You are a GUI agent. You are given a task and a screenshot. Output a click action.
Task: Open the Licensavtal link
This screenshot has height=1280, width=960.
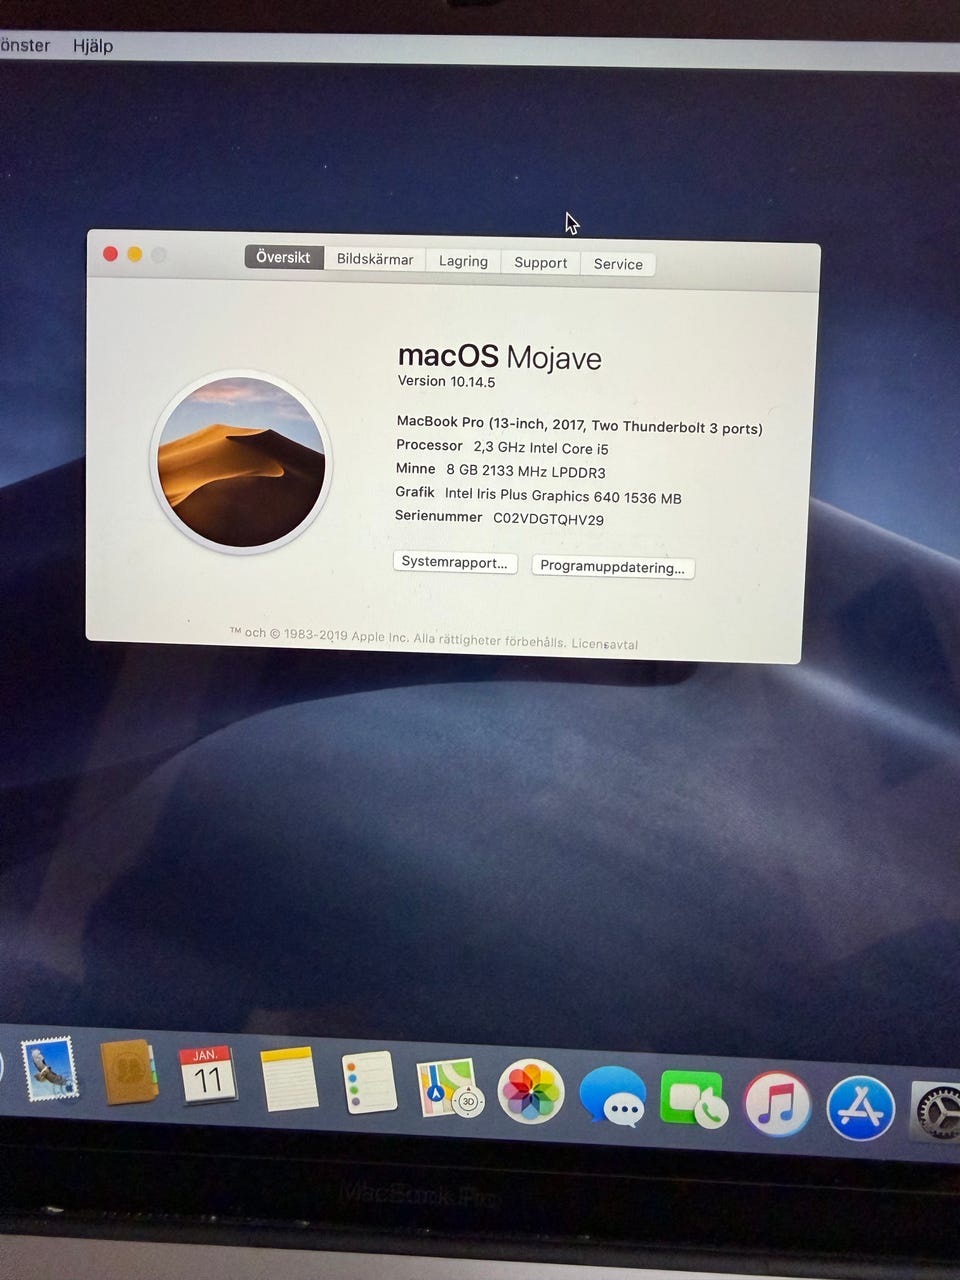pos(604,643)
